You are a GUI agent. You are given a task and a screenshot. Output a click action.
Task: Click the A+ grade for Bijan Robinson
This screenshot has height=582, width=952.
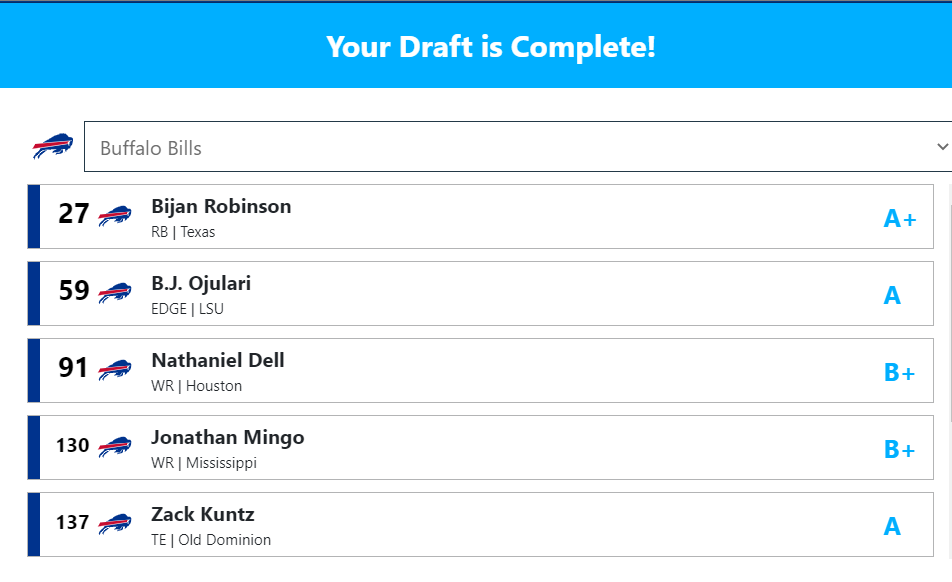899,218
